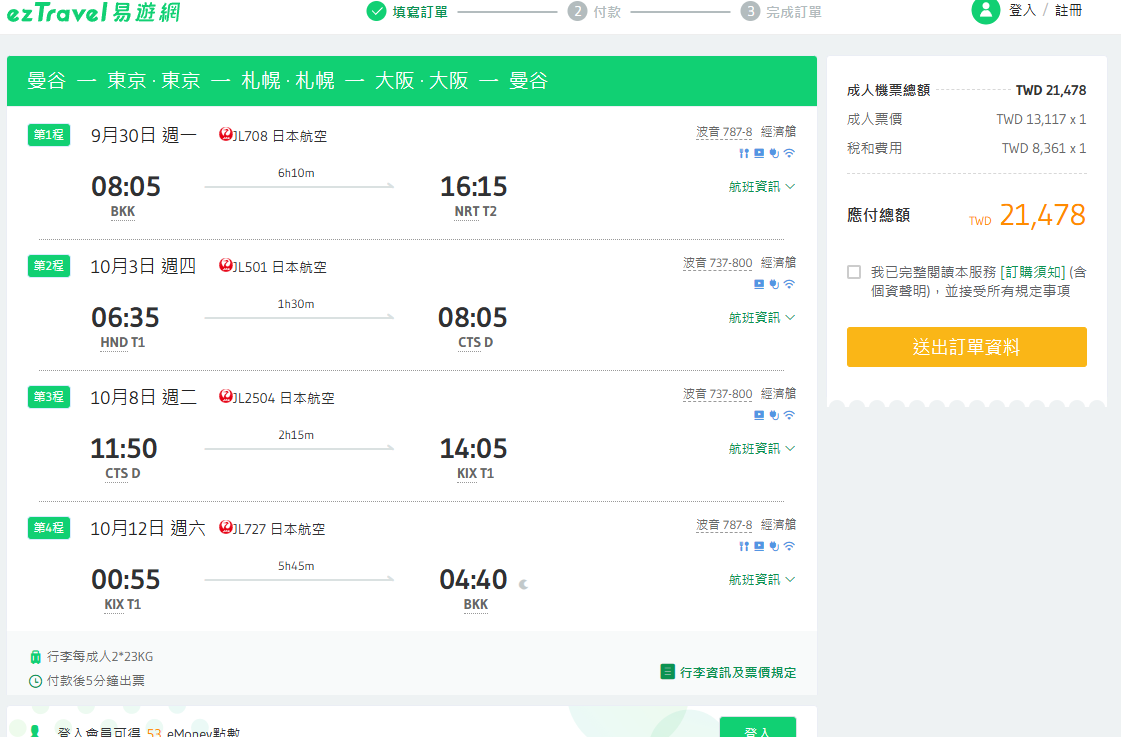Image resolution: width=1121 pixels, height=737 pixels.
Task: Click the 登入 link in the header
Action: point(1022,10)
